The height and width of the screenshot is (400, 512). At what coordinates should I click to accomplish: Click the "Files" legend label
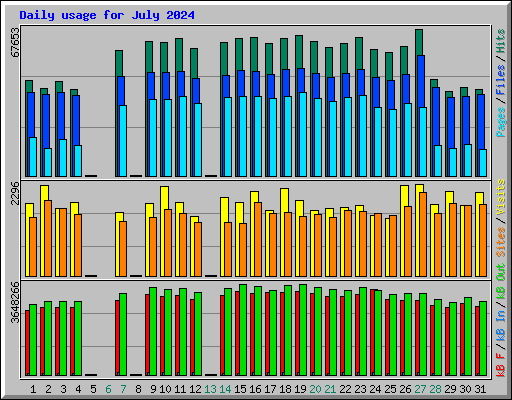click(x=501, y=80)
